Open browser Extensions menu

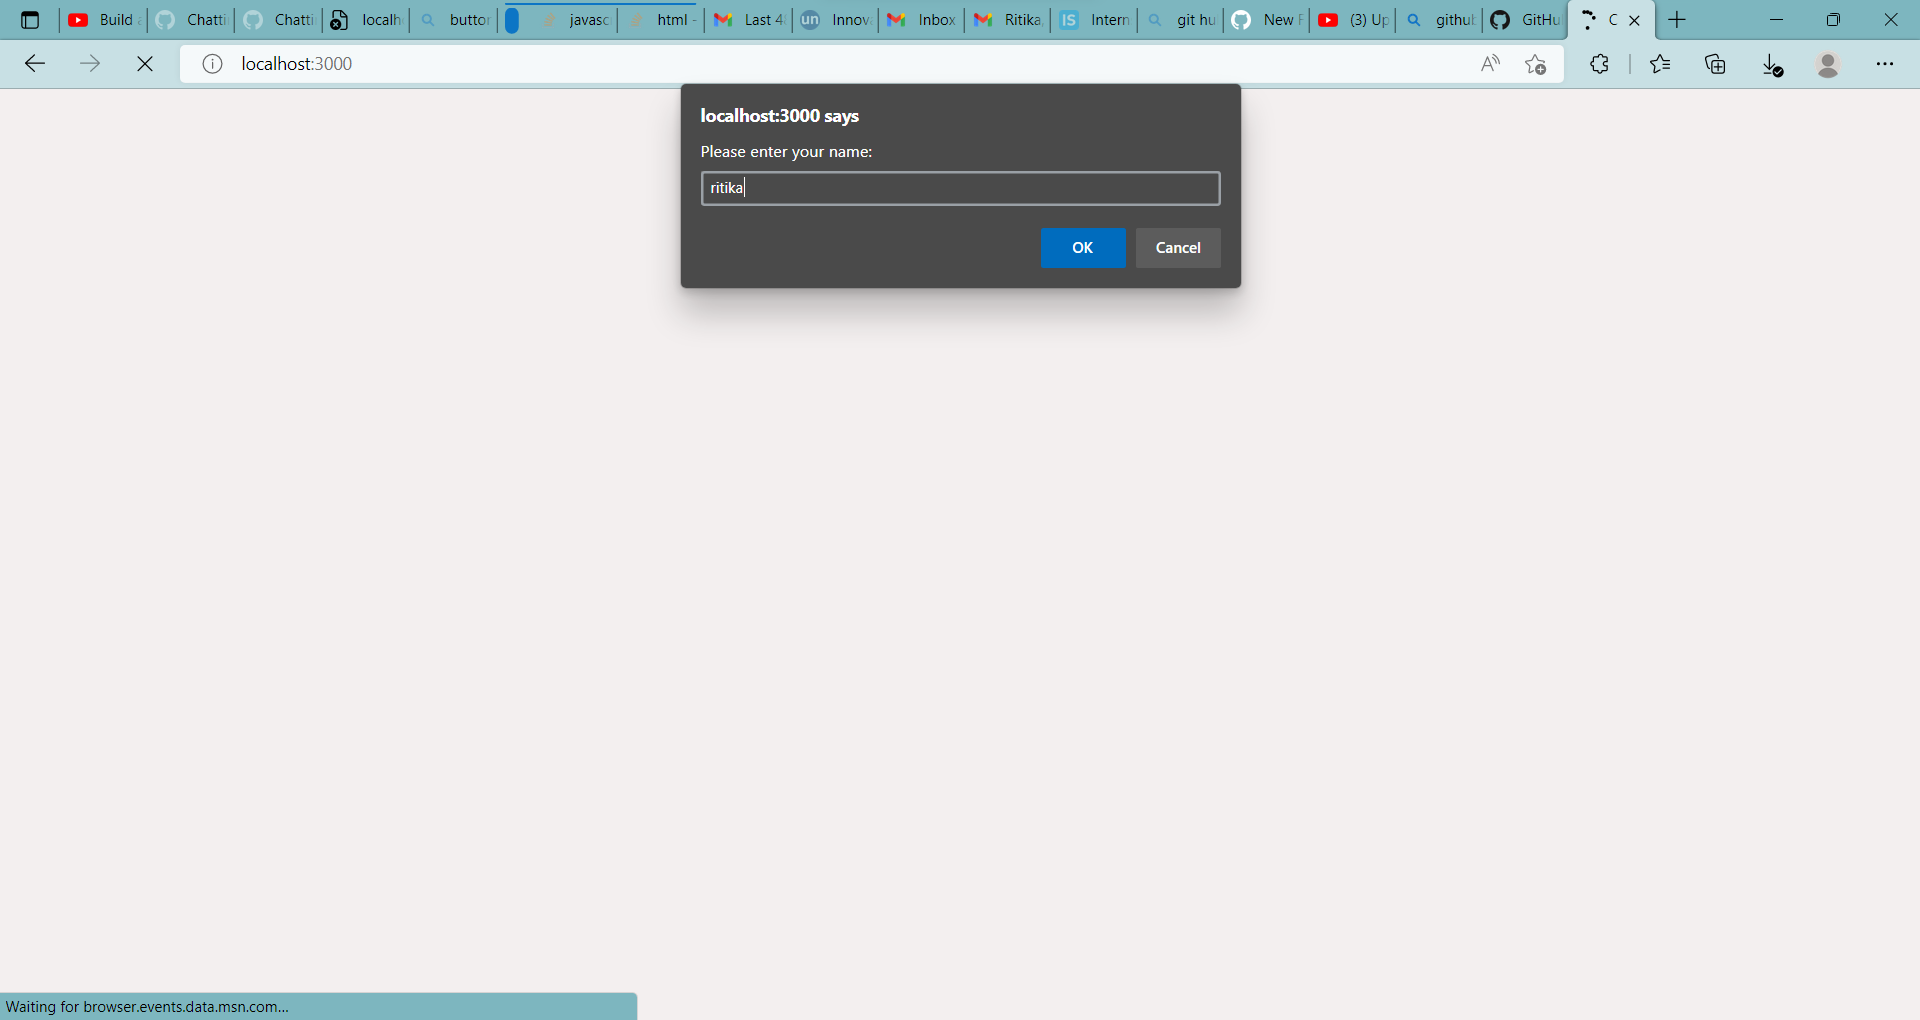[x=1599, y=64]
